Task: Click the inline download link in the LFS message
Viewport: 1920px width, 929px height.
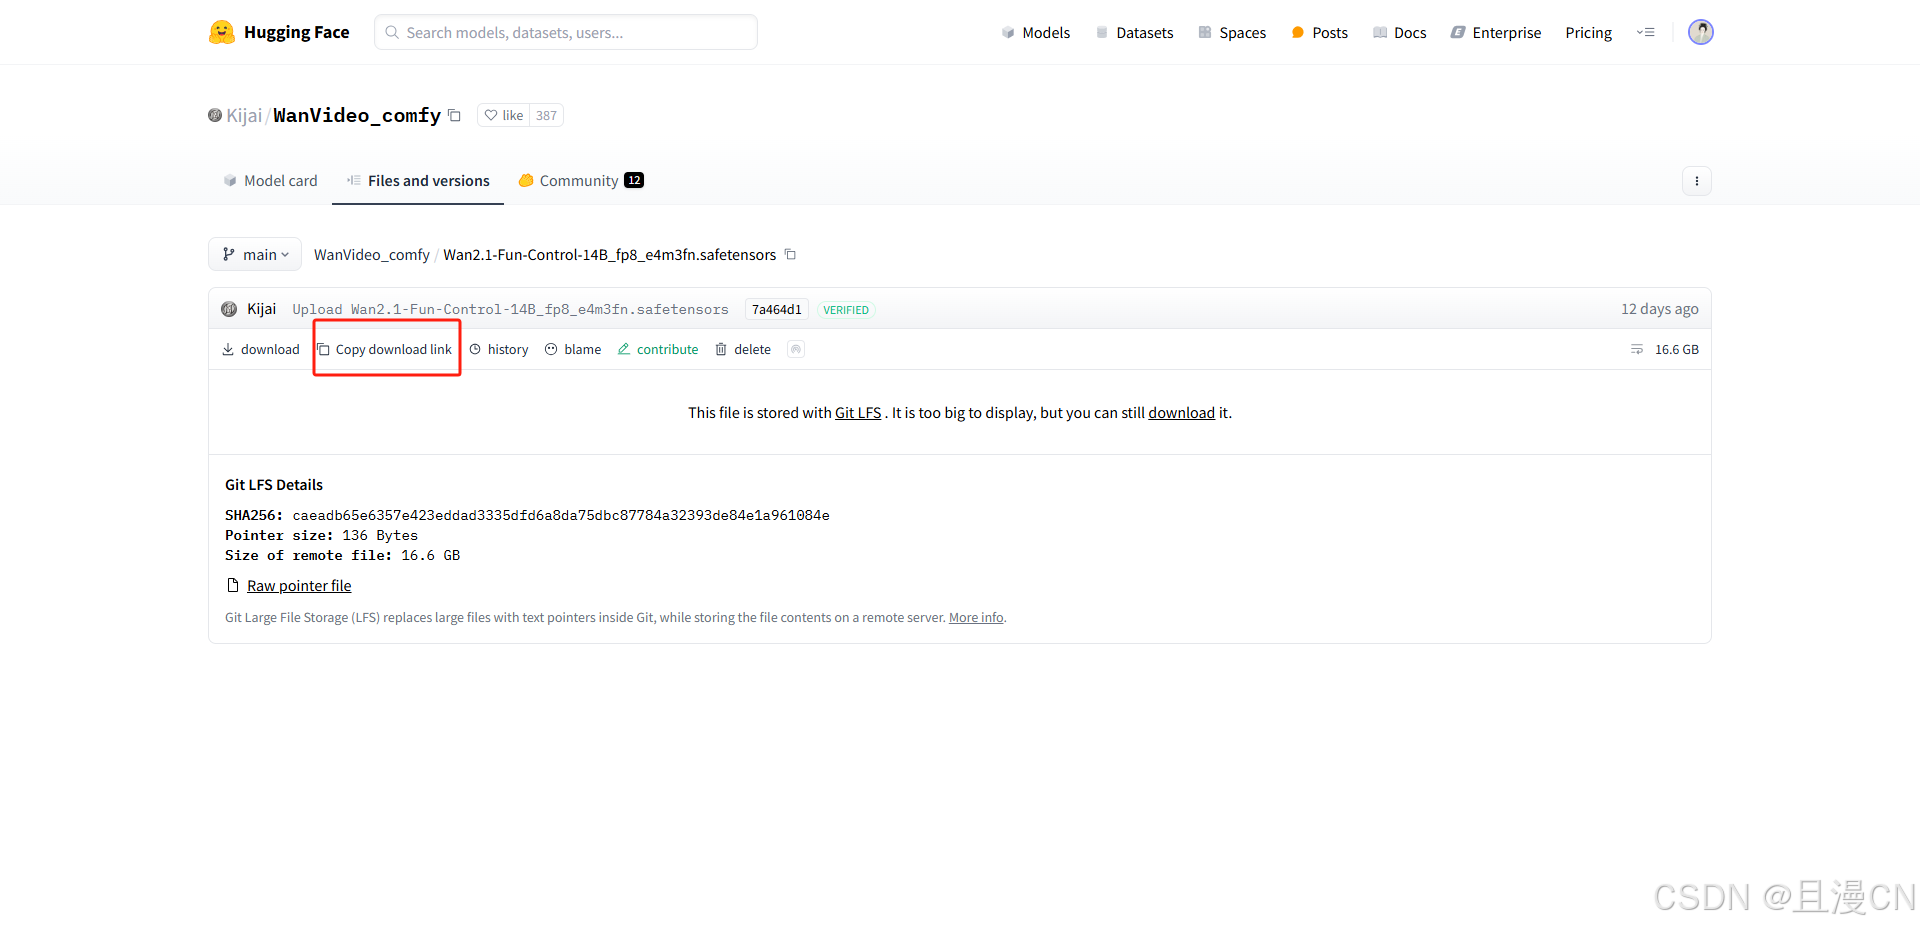Action: tap(1181, 413)
